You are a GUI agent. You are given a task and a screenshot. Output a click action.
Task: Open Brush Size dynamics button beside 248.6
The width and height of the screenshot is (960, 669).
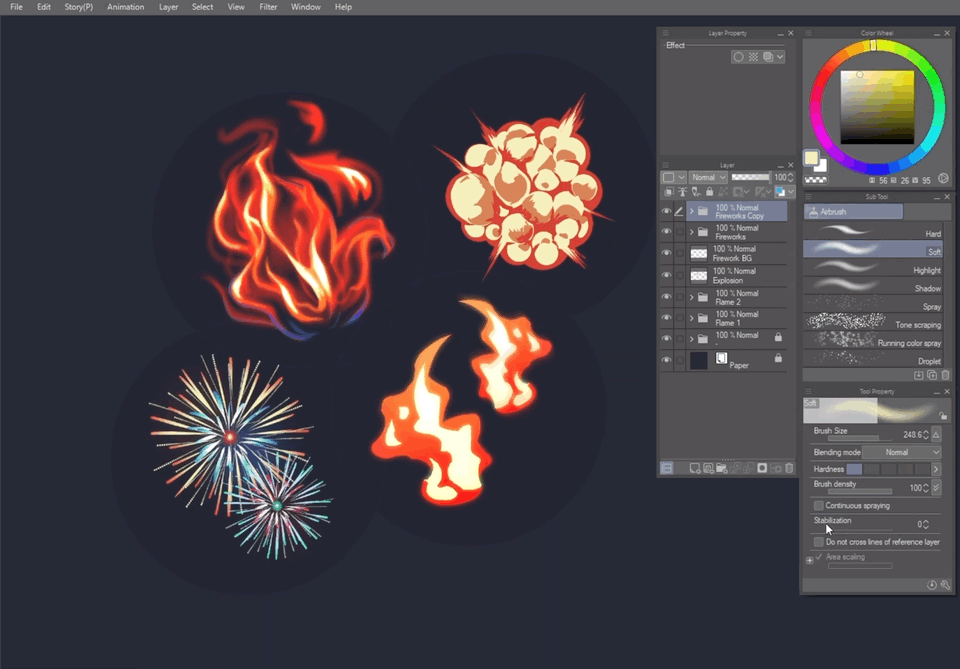coord(936,435)
